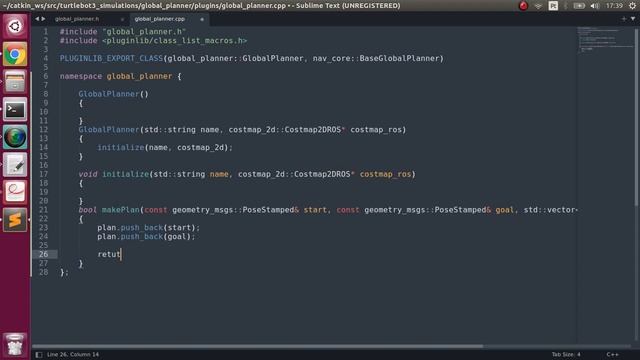Click line number 26 in gutter
Viewport: 640px width, 360px height.
(x=43, y=254)
